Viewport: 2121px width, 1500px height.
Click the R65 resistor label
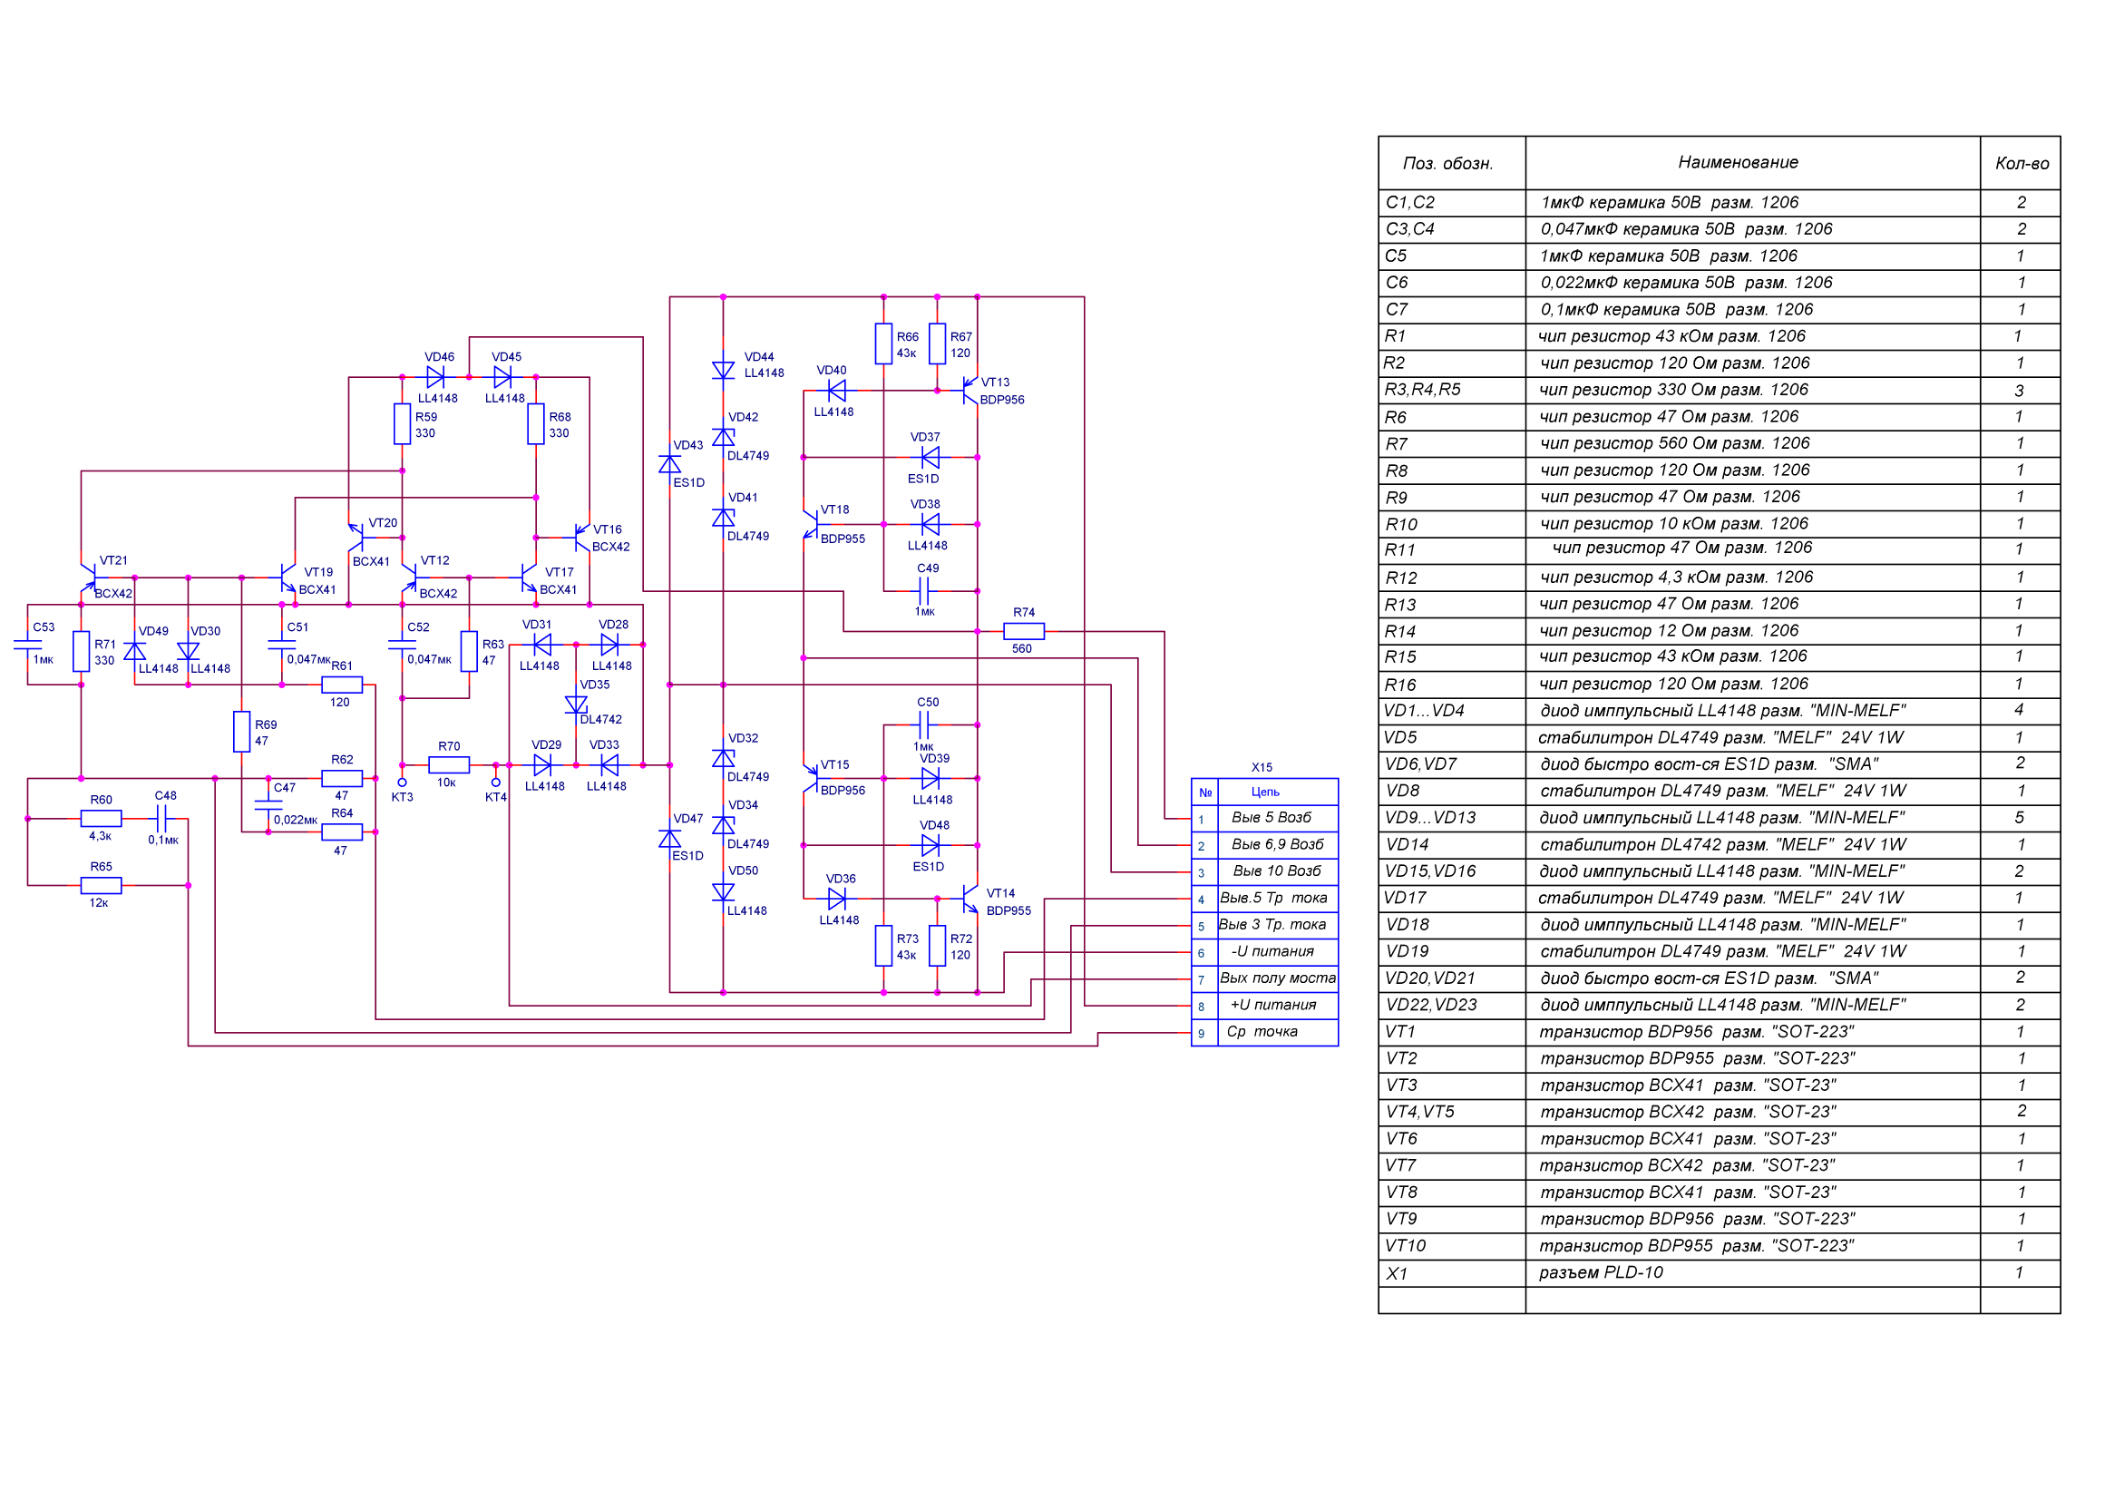101,867
